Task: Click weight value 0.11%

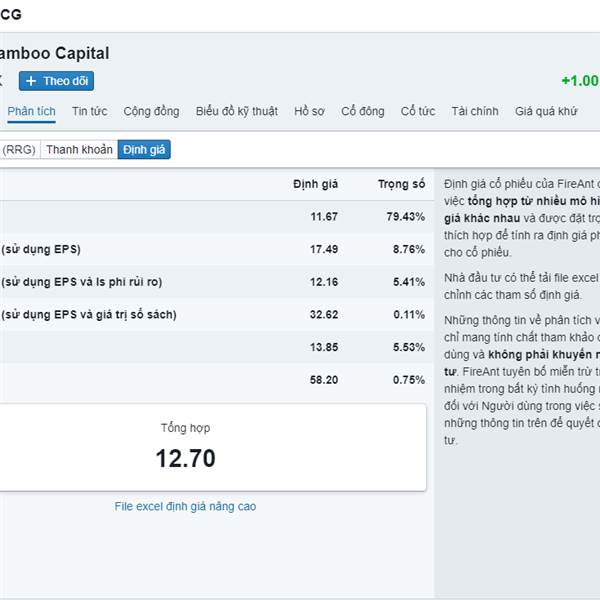Action: pyautogui.click(x=409, y=315)
